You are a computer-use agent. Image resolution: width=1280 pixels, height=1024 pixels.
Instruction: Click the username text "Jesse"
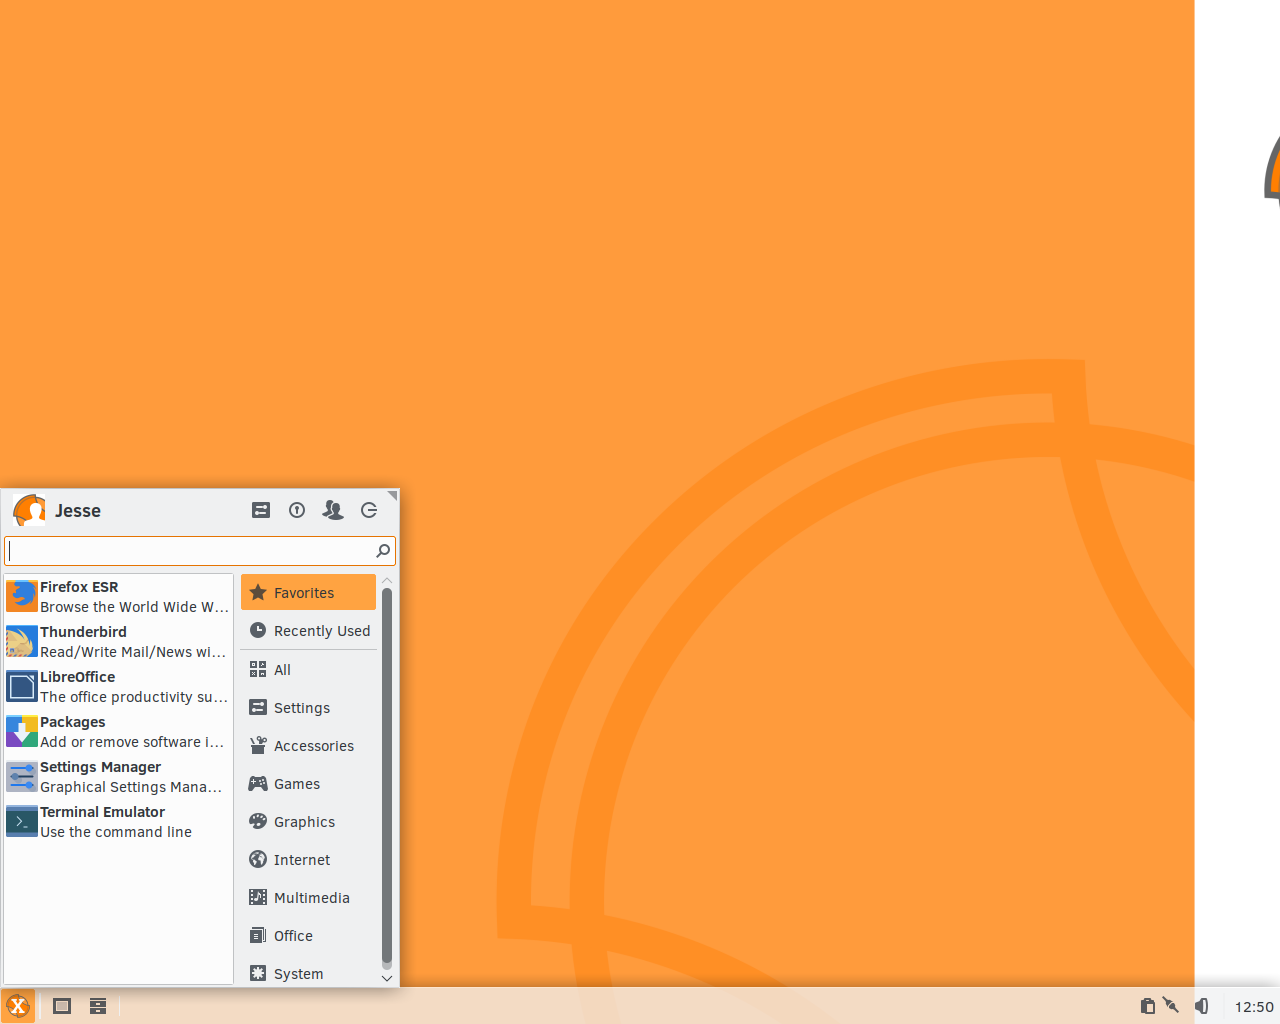78,511
